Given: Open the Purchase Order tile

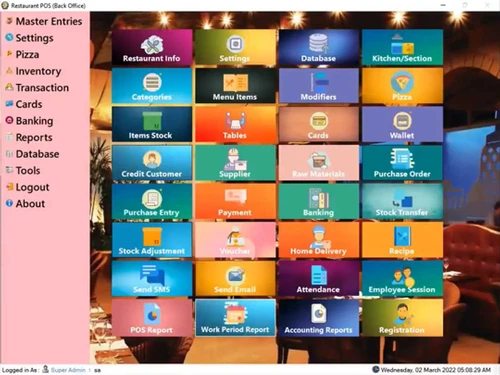Looking at the screenshot, I should [x=402, y=163].
